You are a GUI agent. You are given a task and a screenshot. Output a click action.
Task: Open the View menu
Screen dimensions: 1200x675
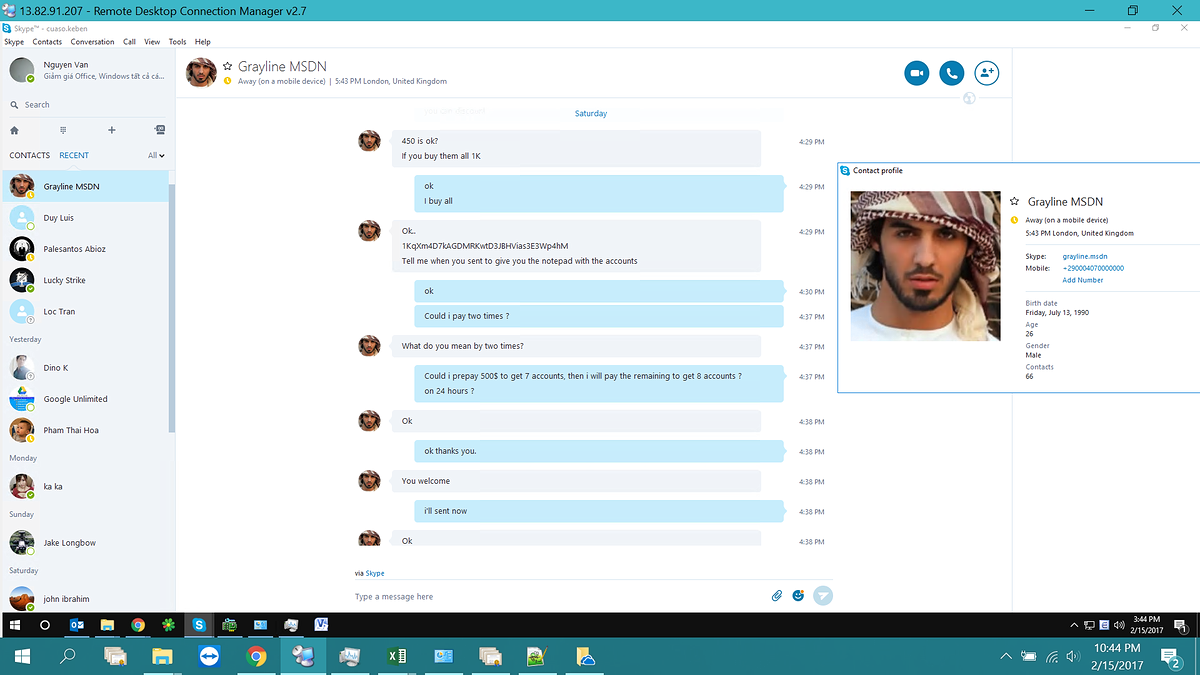[x=152, y=42]
